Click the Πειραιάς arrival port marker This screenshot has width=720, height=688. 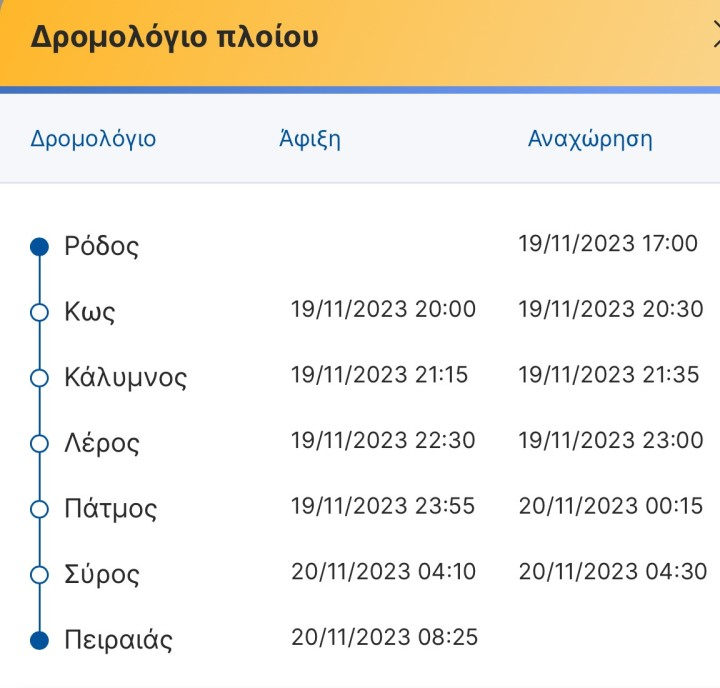click(40, 640)
